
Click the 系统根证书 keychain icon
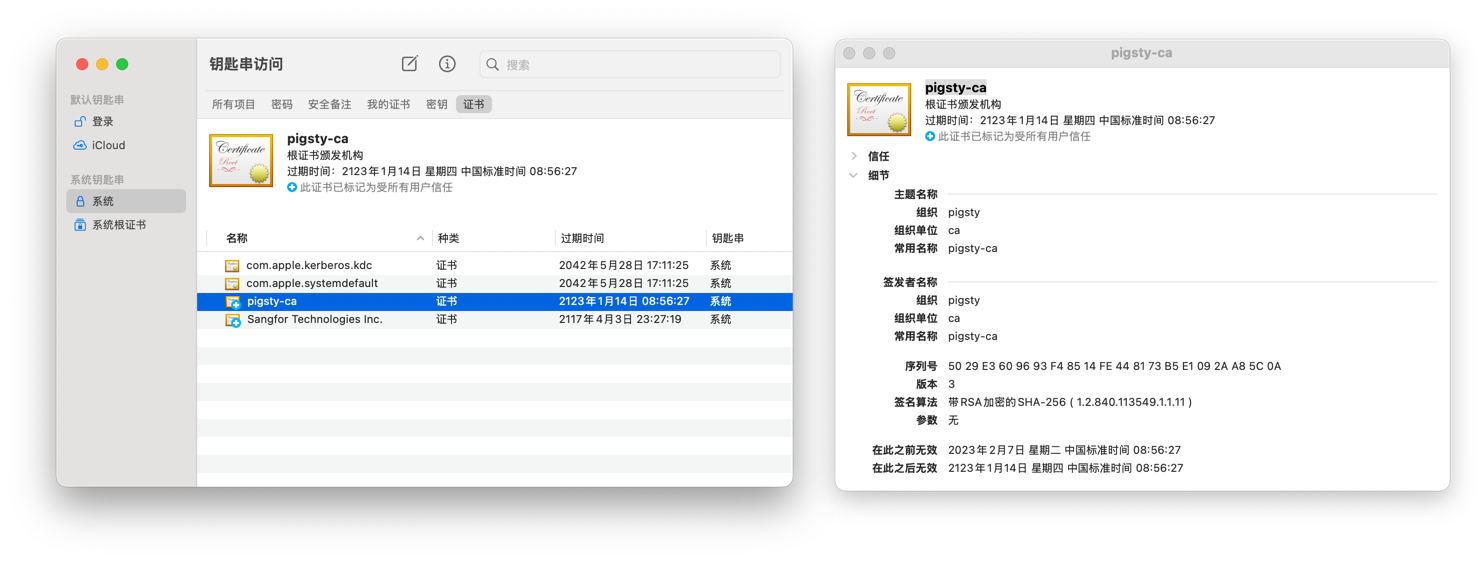80,226
